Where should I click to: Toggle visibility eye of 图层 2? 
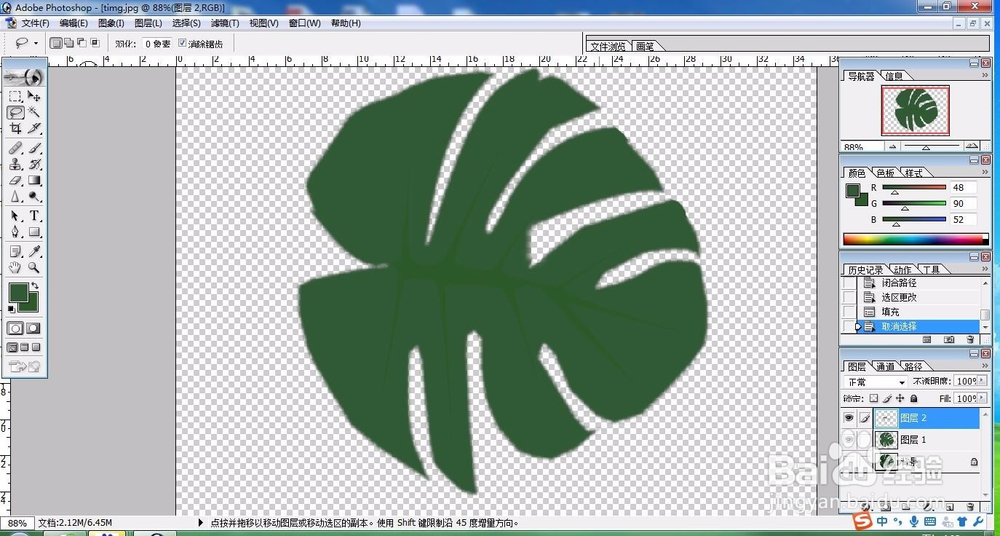(849, 419)
